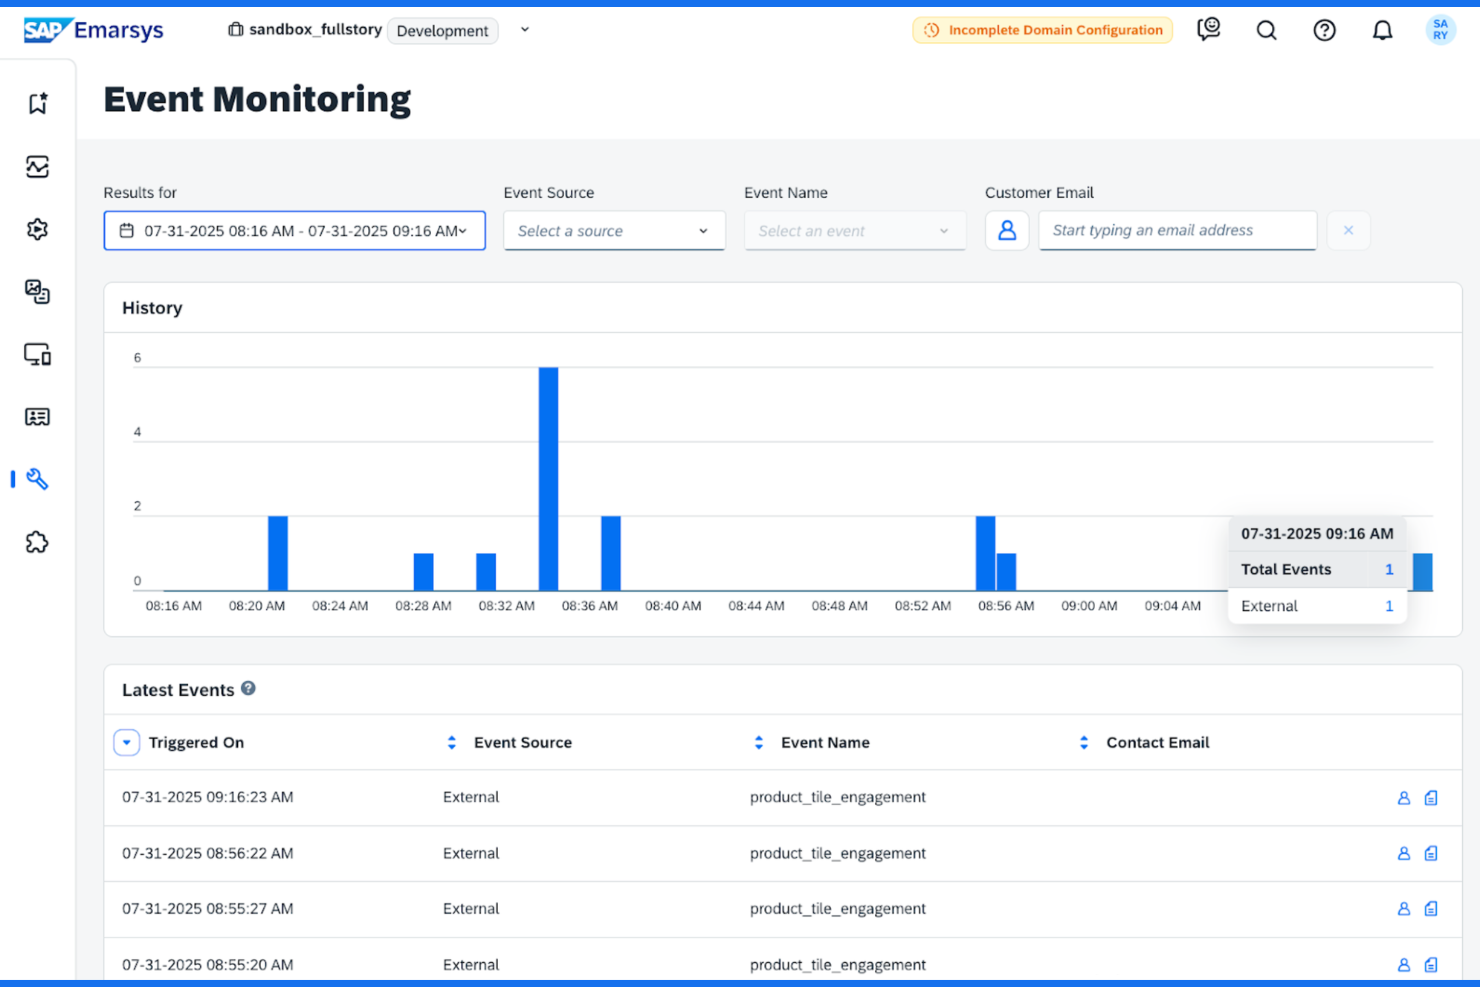Open the help question mark icon
The image size is (1480, 987).
(x=1325, y=30)
